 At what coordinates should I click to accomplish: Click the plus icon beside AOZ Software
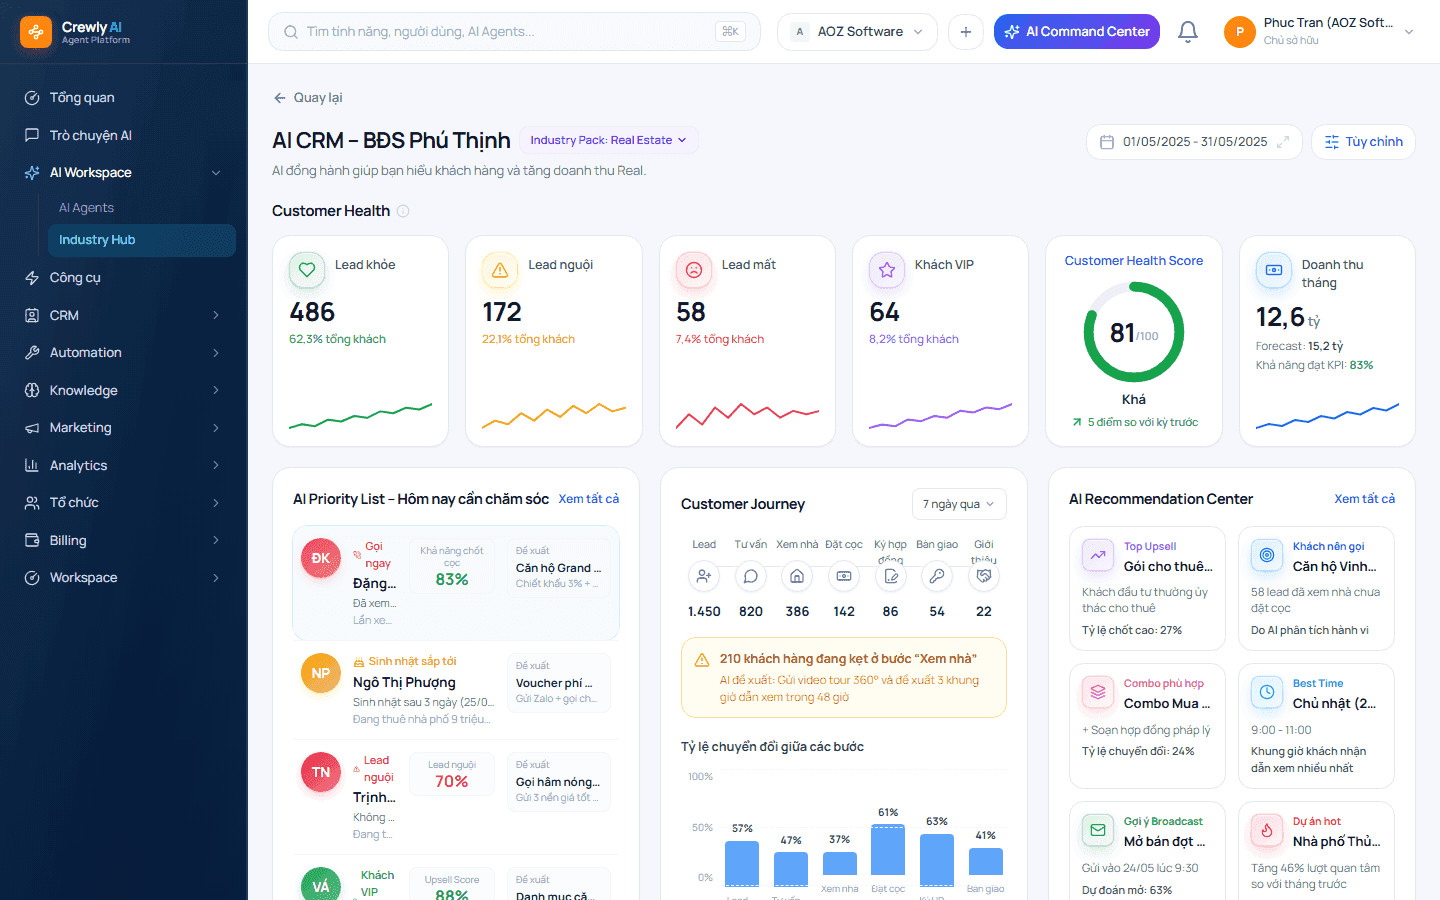click(965, 32)
